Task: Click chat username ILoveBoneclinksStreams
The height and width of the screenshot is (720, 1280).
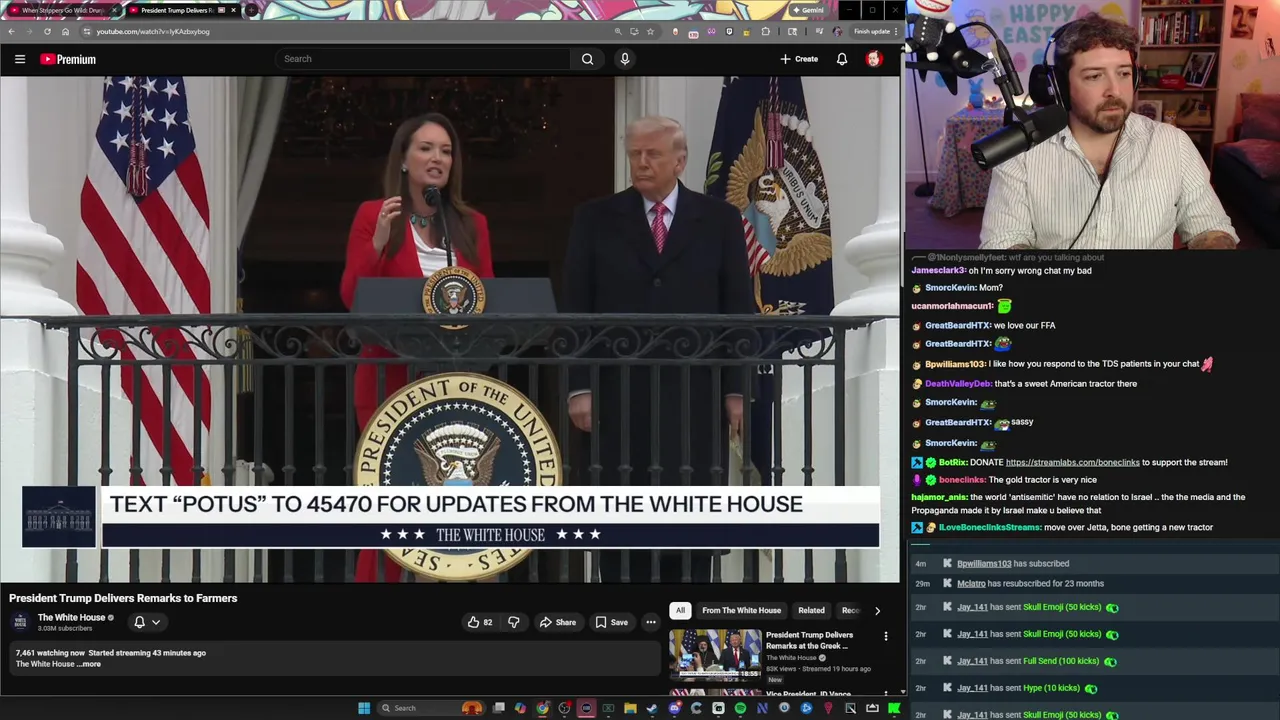Action: pos(990,527)
